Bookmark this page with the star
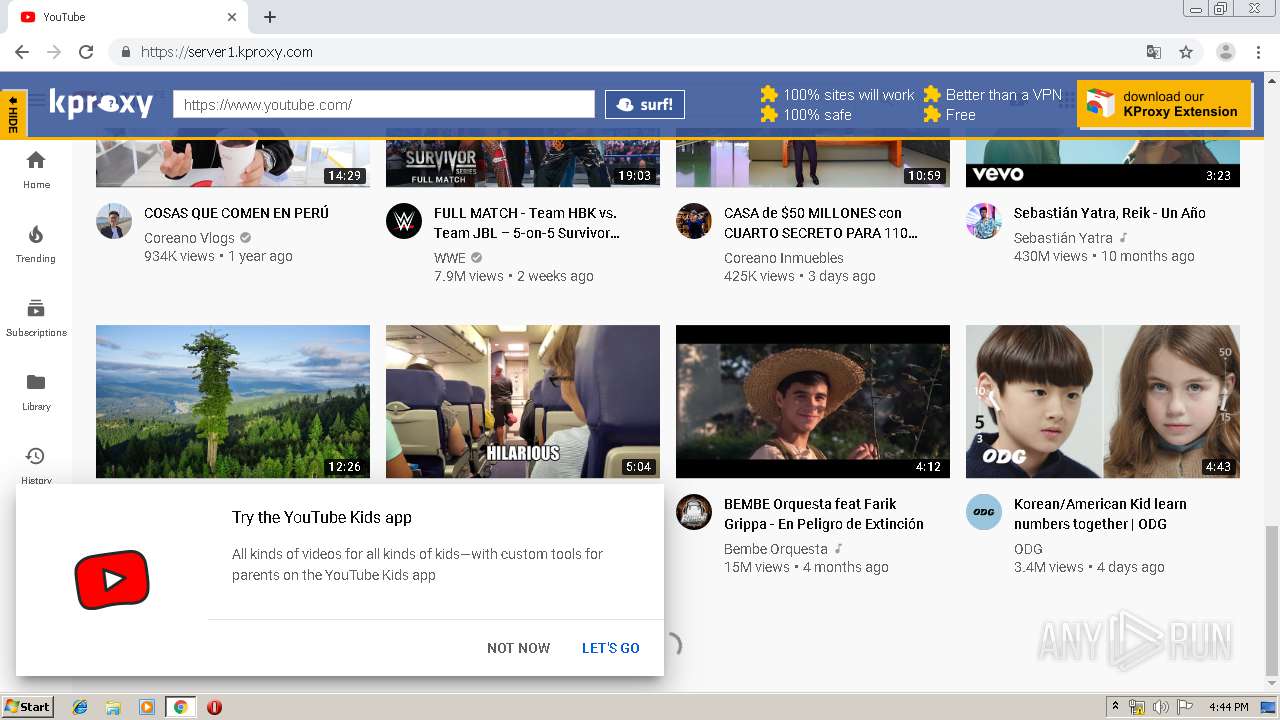1280x720 pixels. (1186, 52)
